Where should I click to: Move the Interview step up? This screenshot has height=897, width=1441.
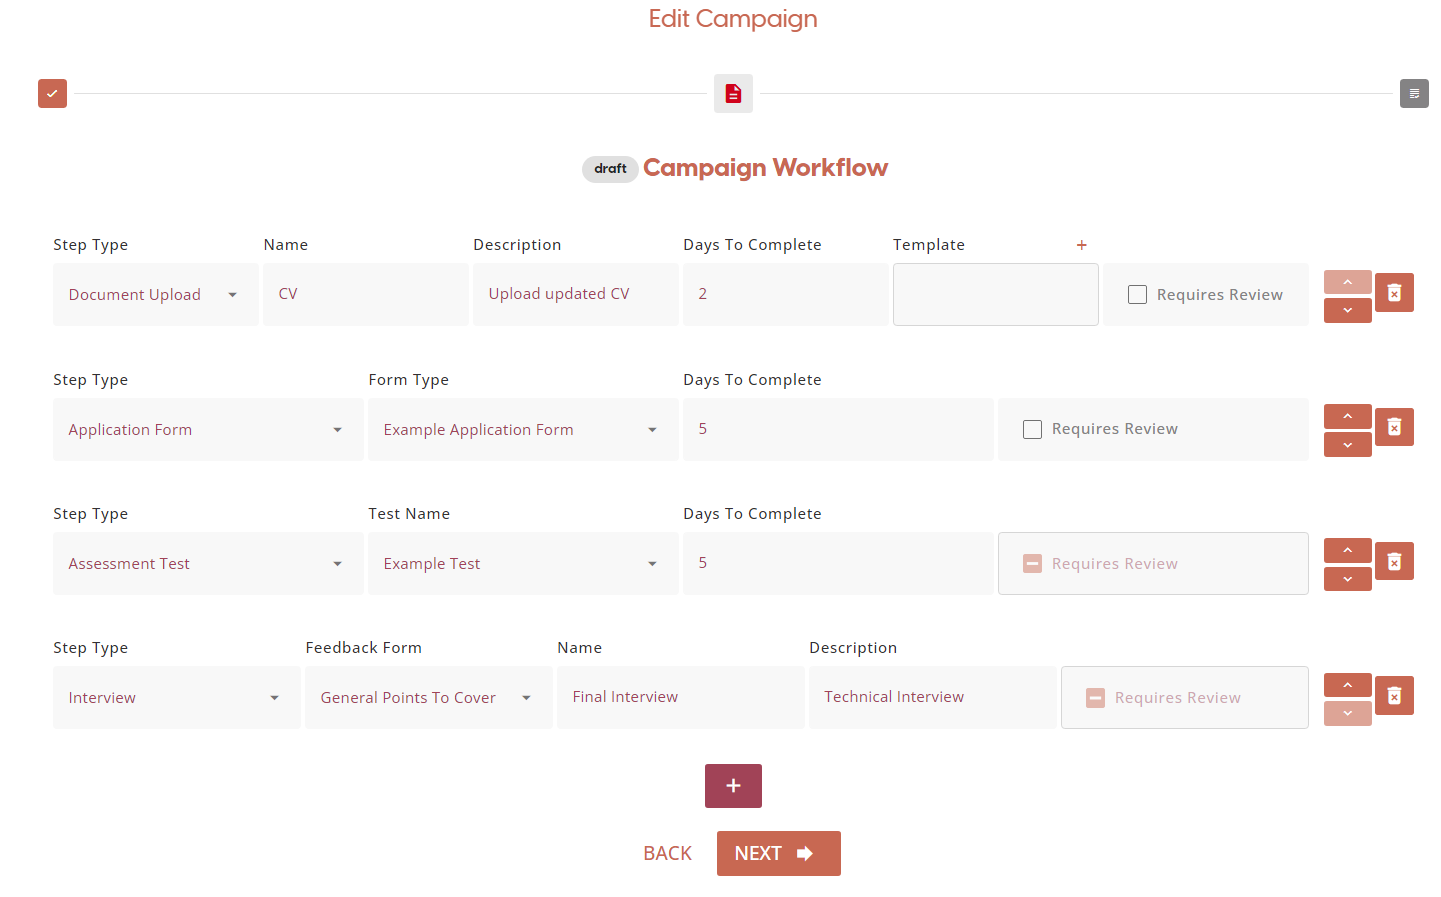(1347, 685)
